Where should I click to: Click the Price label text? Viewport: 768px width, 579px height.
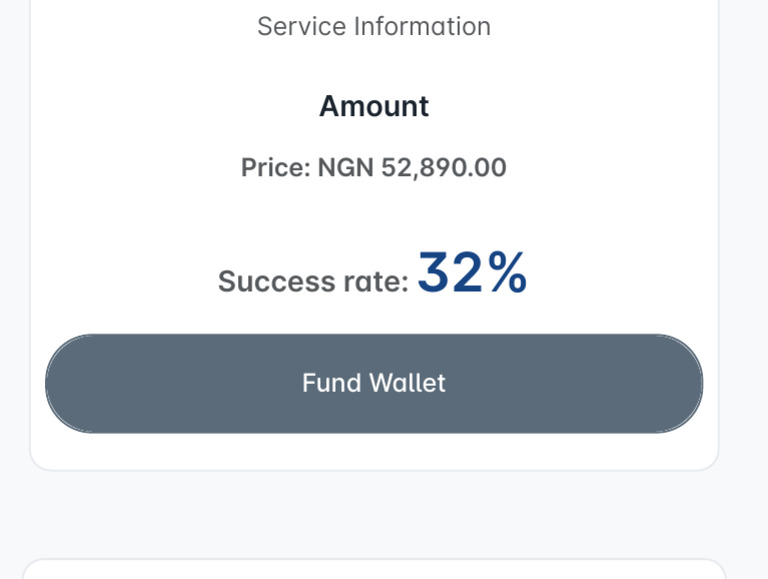276,168
